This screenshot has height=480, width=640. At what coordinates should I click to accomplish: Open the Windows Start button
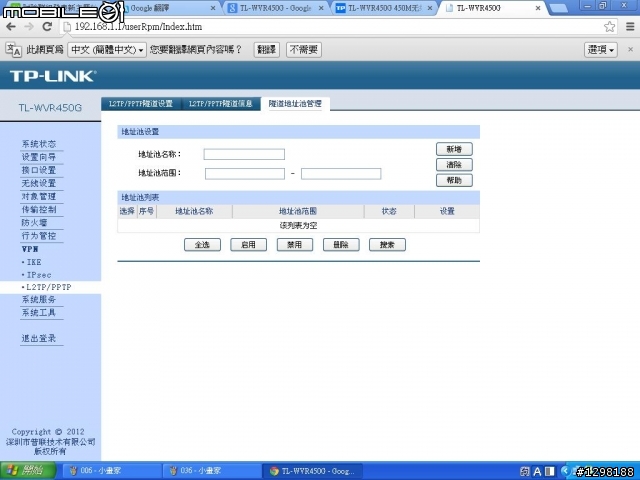[27, 471]
